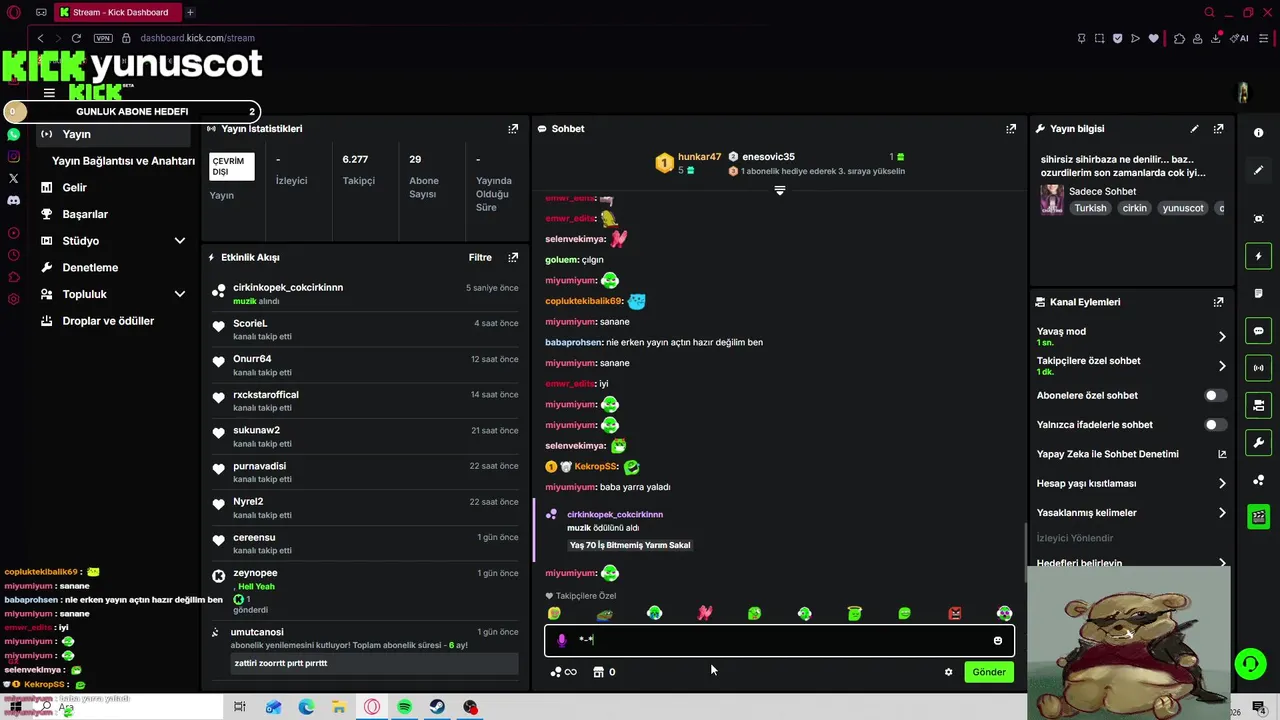Click hunkar47 in the chat leaderboard
The width and height of the screenshot is (1280, 720).
coord(699,157)
